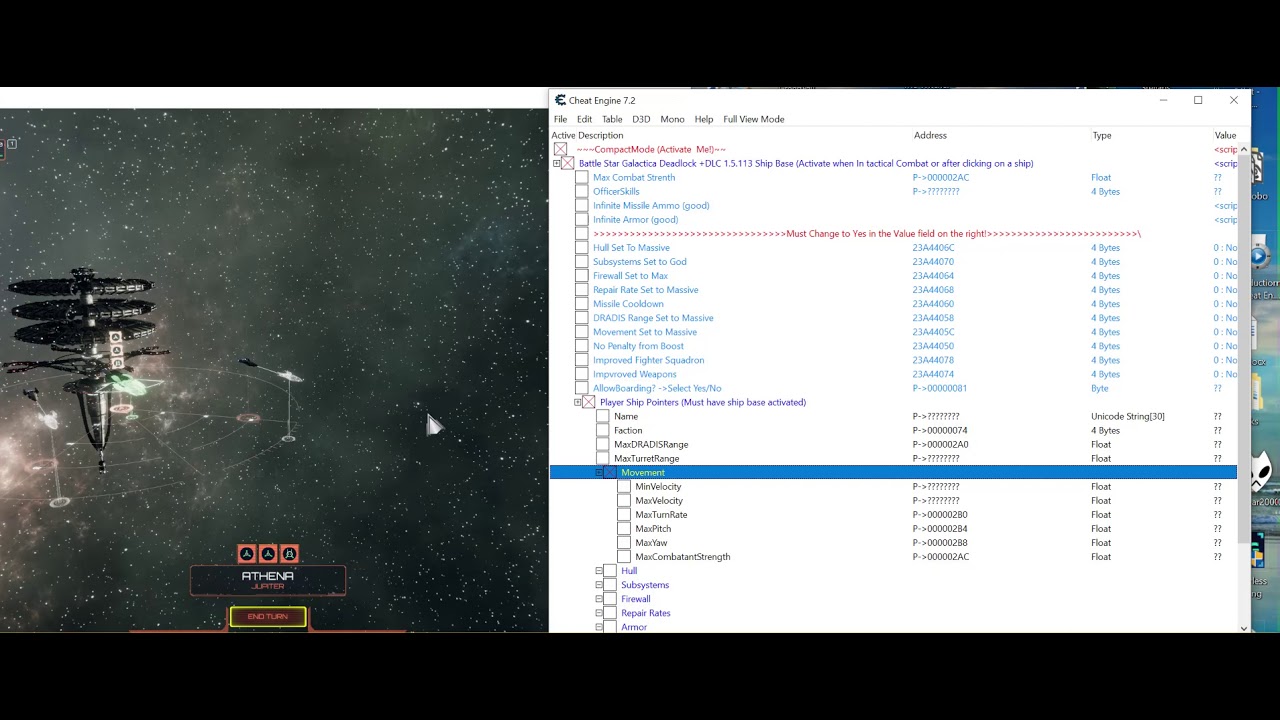Open the Edit menu
Viewport: 1280px width, 720px height.
(x=584, y=119)
